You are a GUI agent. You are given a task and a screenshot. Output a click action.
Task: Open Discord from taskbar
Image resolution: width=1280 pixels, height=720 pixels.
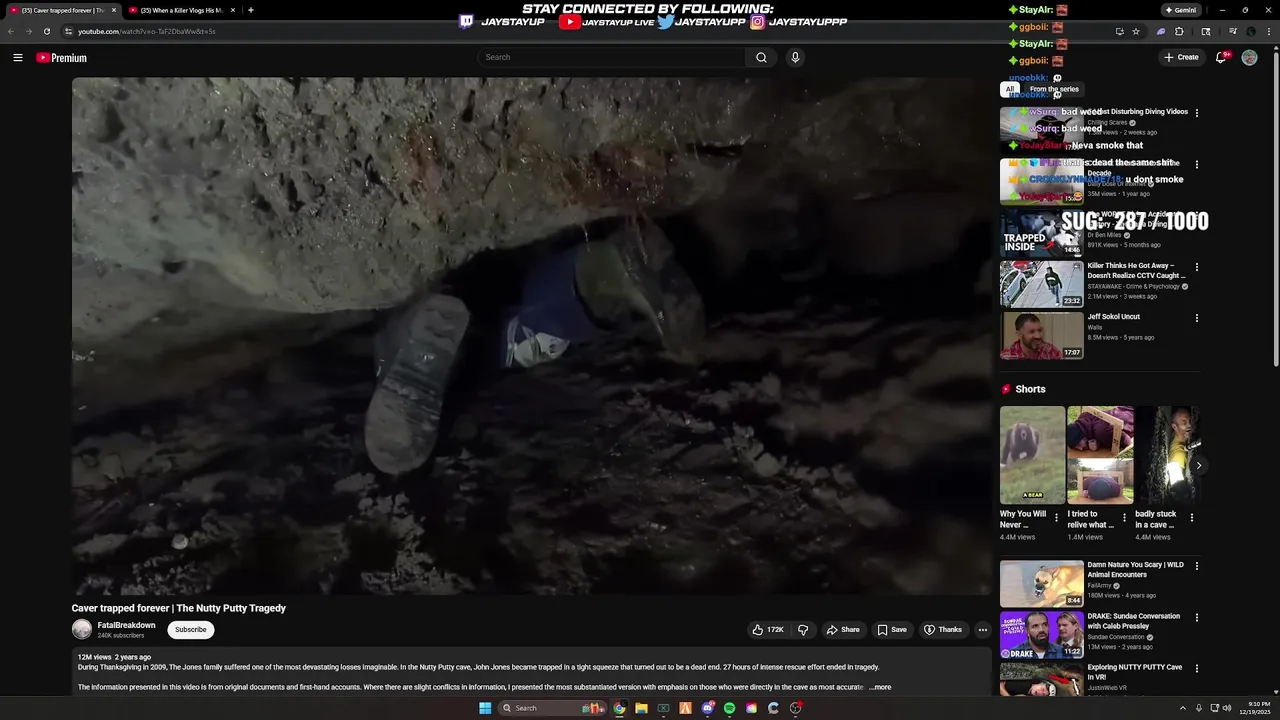click(708, 708)
